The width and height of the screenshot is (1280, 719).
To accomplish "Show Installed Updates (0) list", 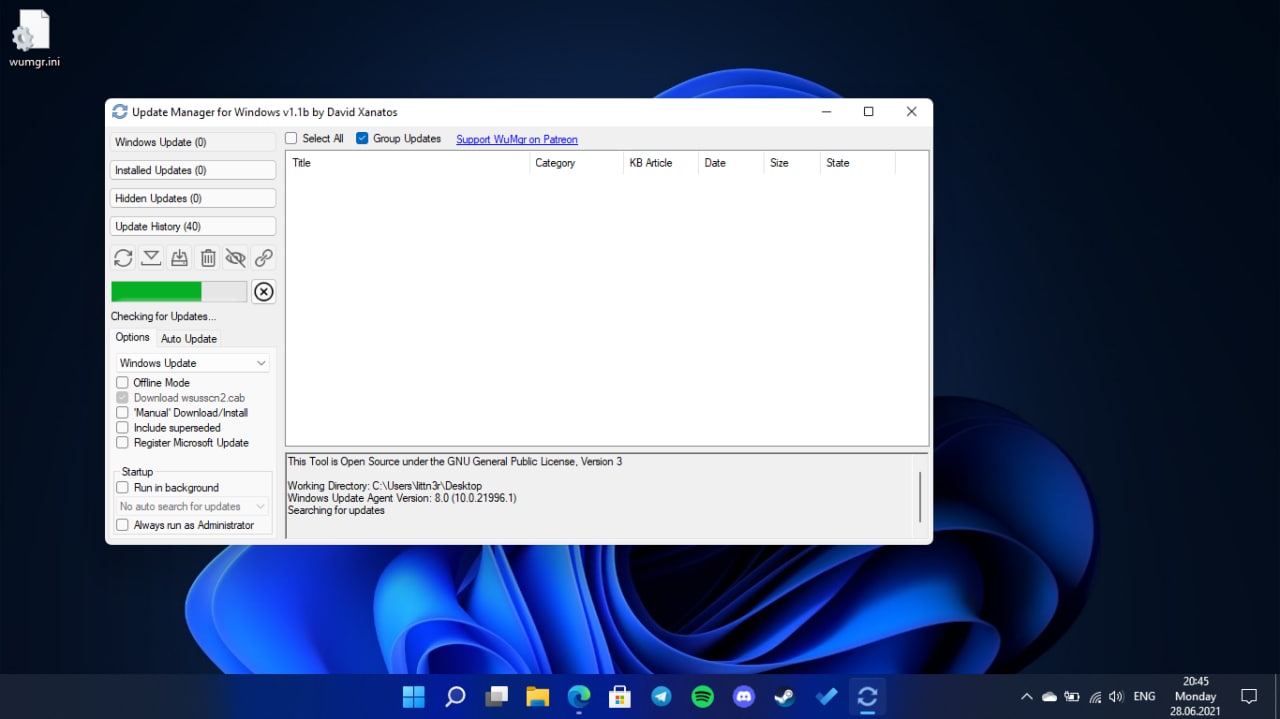I will 192,170.
